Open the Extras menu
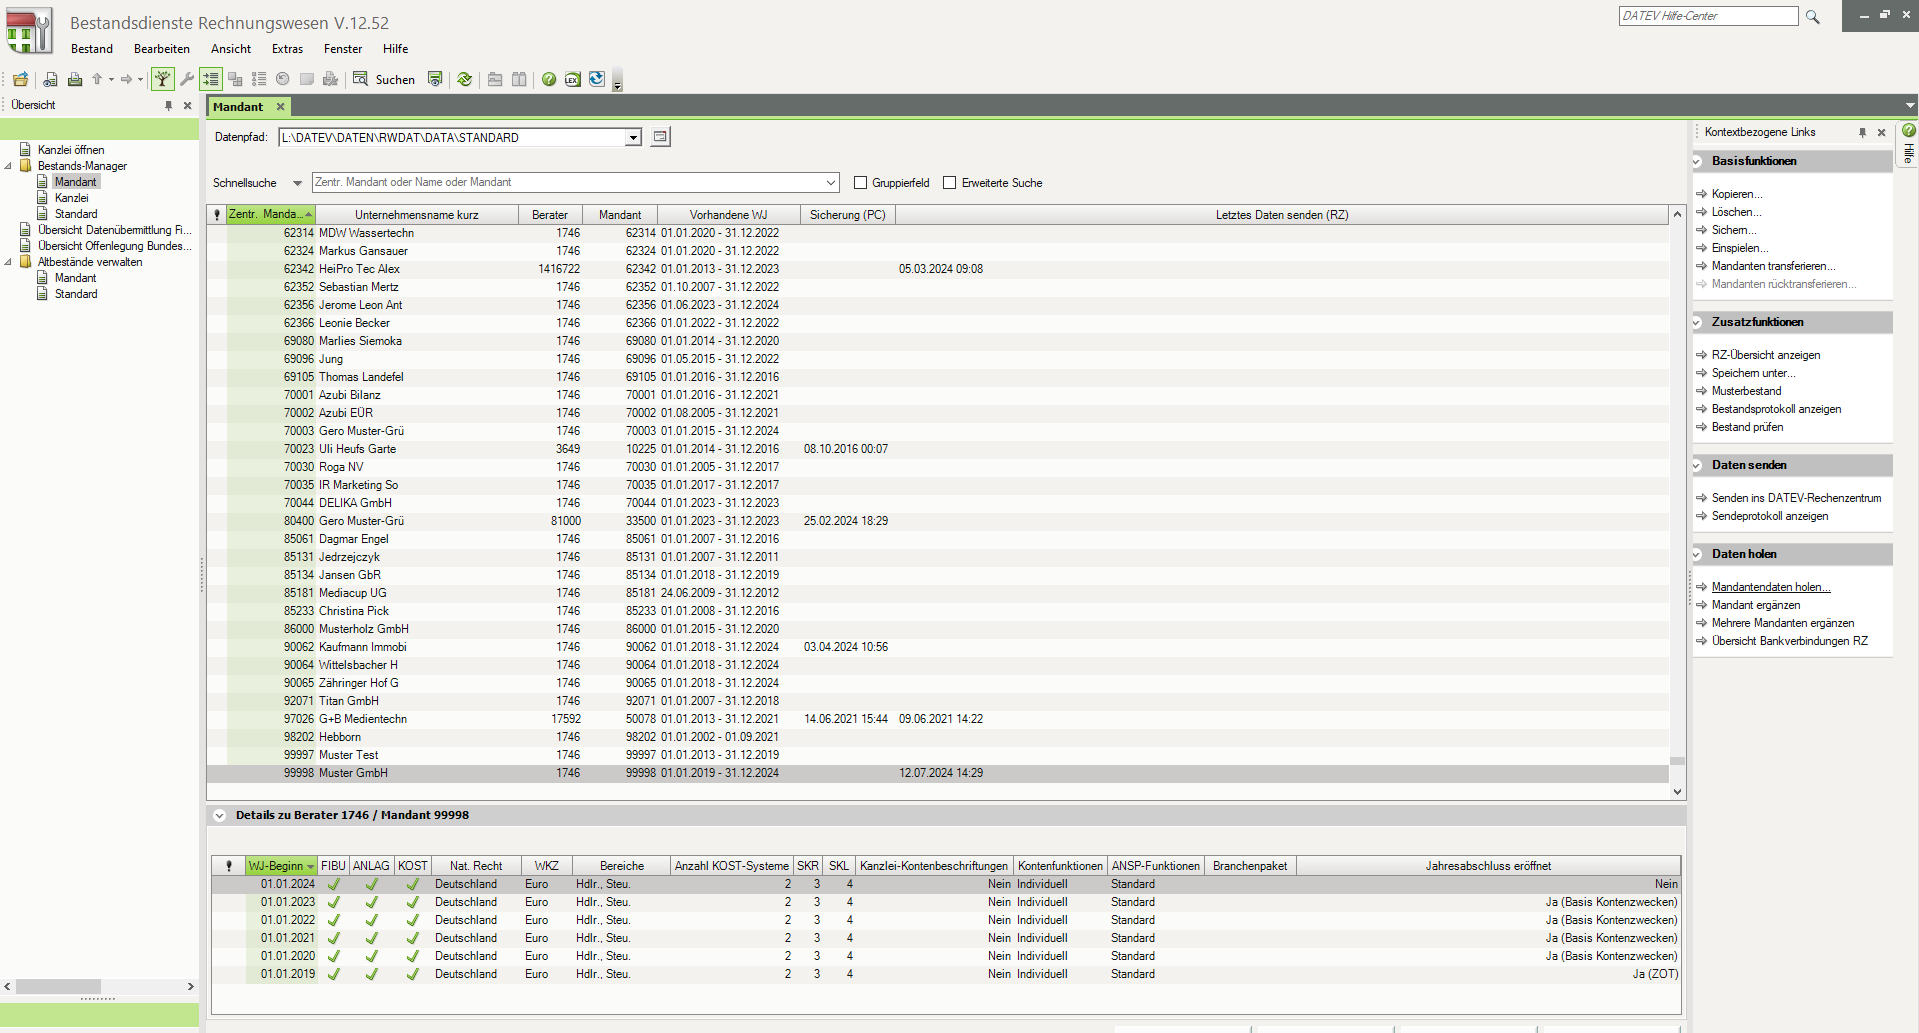The image size is (1919, 1033). [287, 49]
